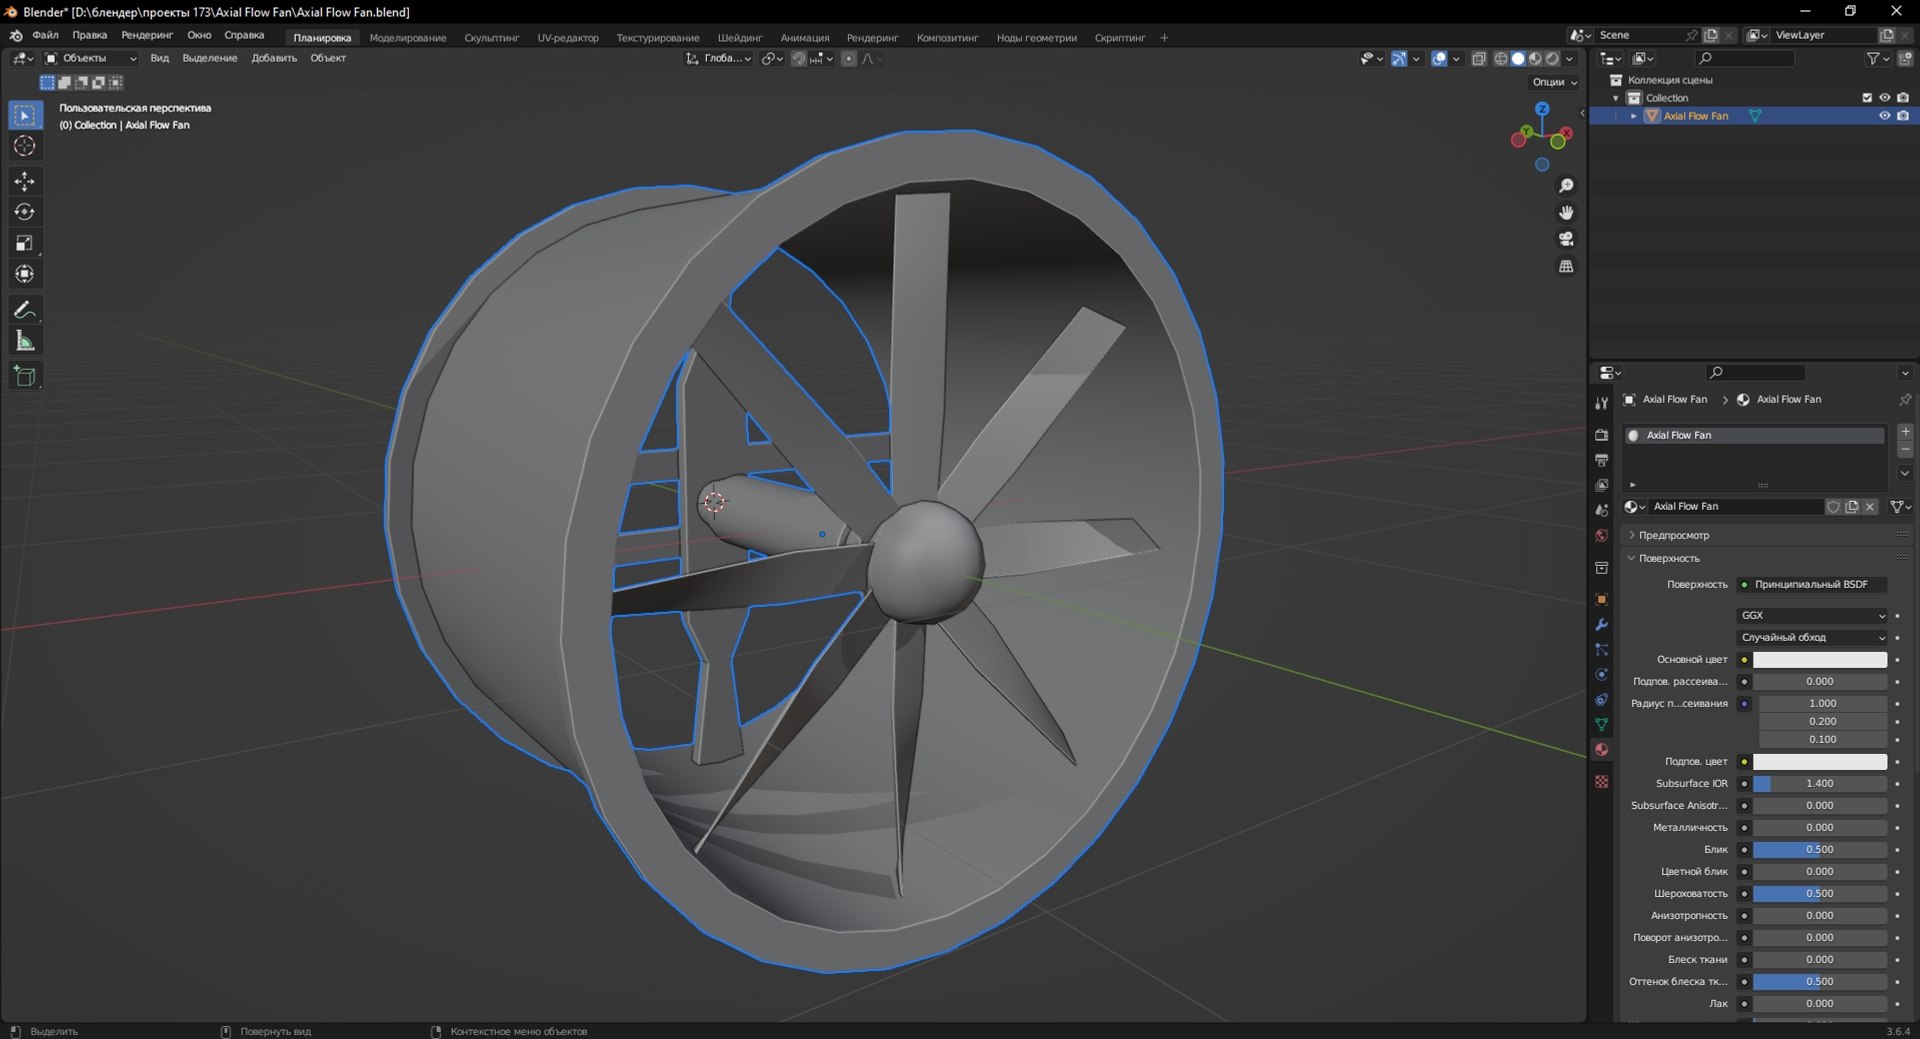Toggle viewport overlays display

coord(1439,58)
